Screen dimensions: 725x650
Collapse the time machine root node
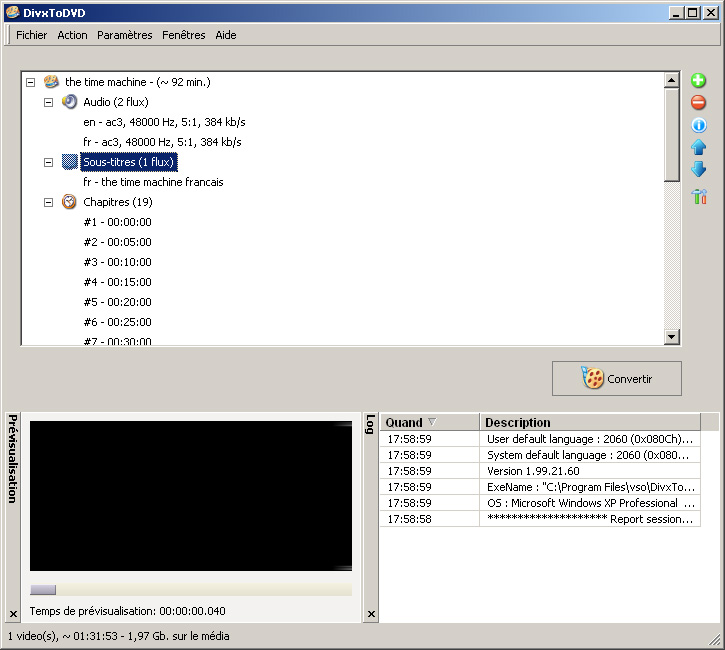click(x=31, y=82)
